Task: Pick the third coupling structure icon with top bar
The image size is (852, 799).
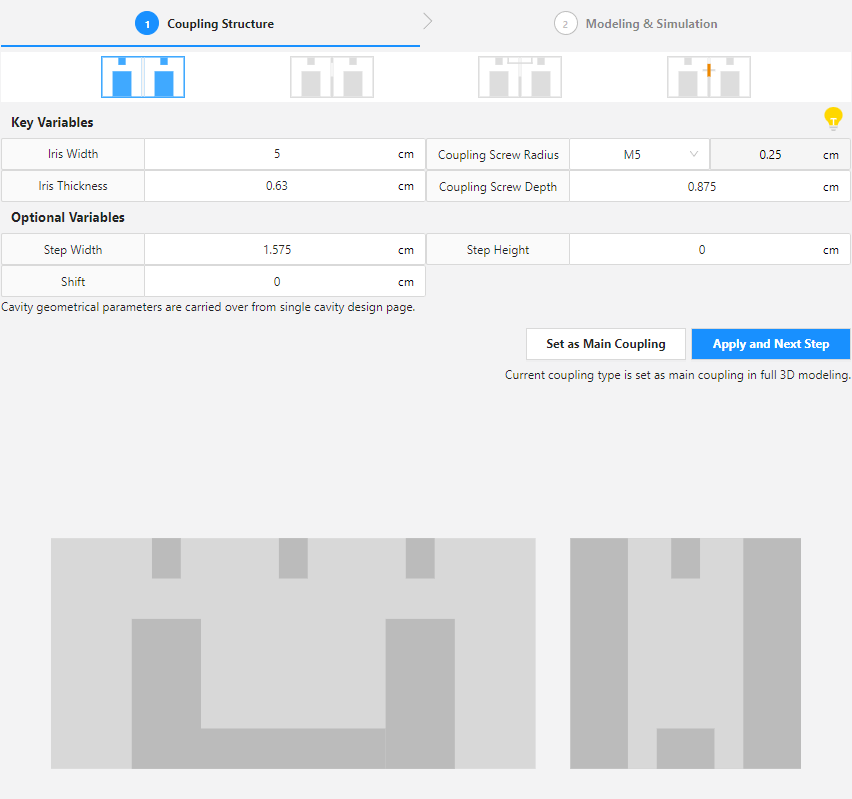Action: 520,77
